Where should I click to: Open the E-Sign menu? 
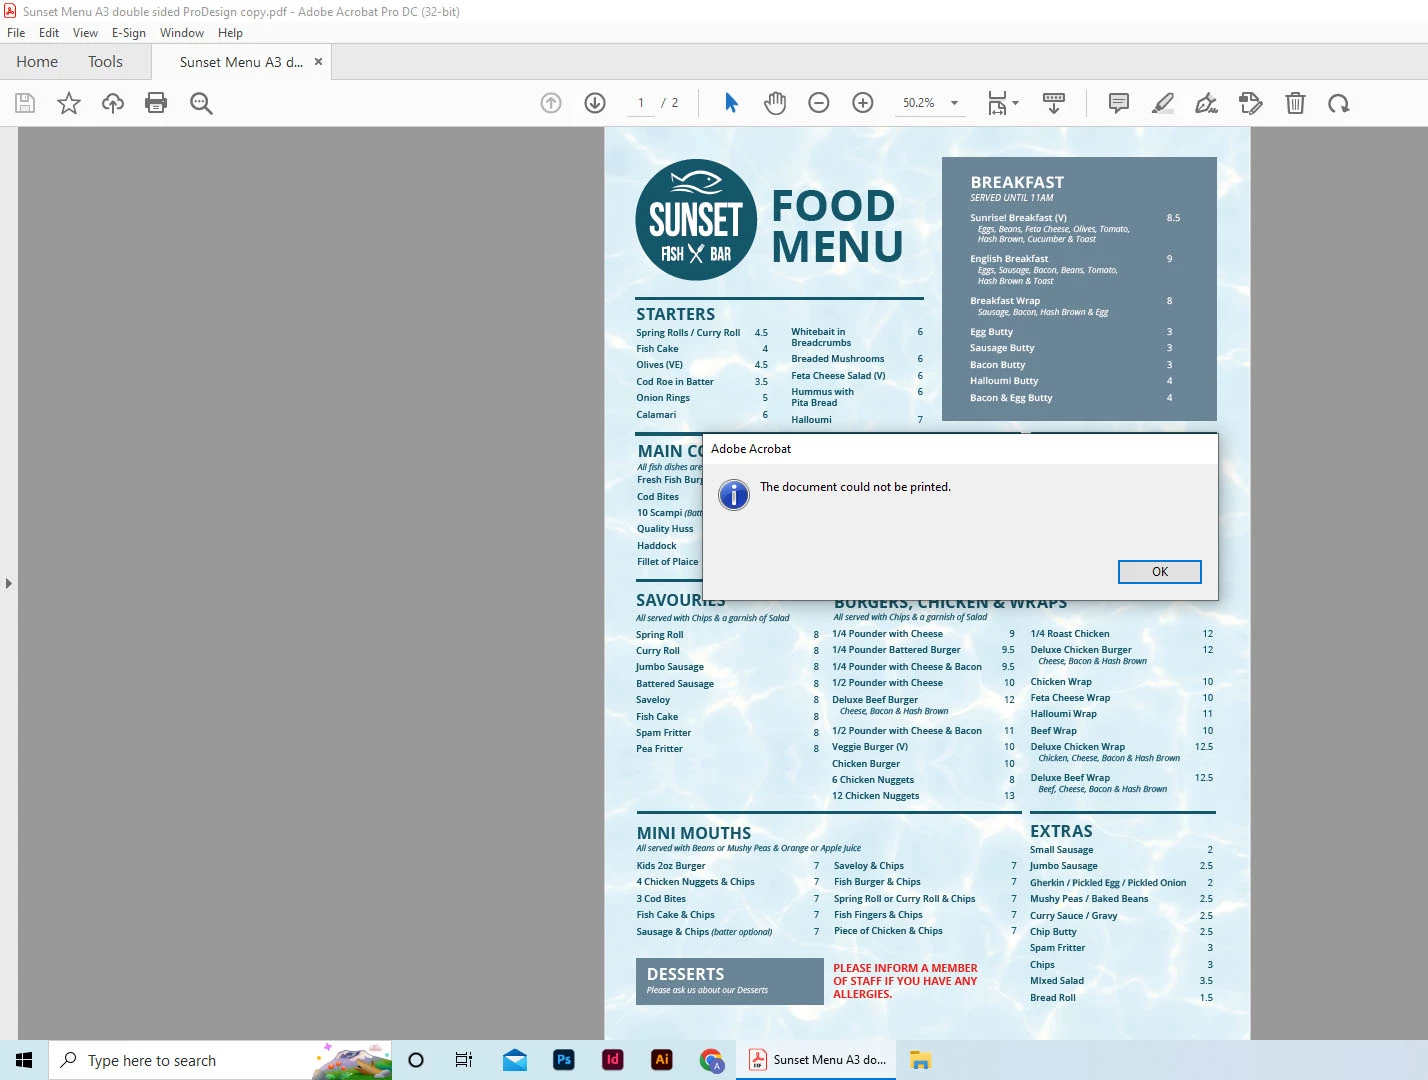click(129, 33)
